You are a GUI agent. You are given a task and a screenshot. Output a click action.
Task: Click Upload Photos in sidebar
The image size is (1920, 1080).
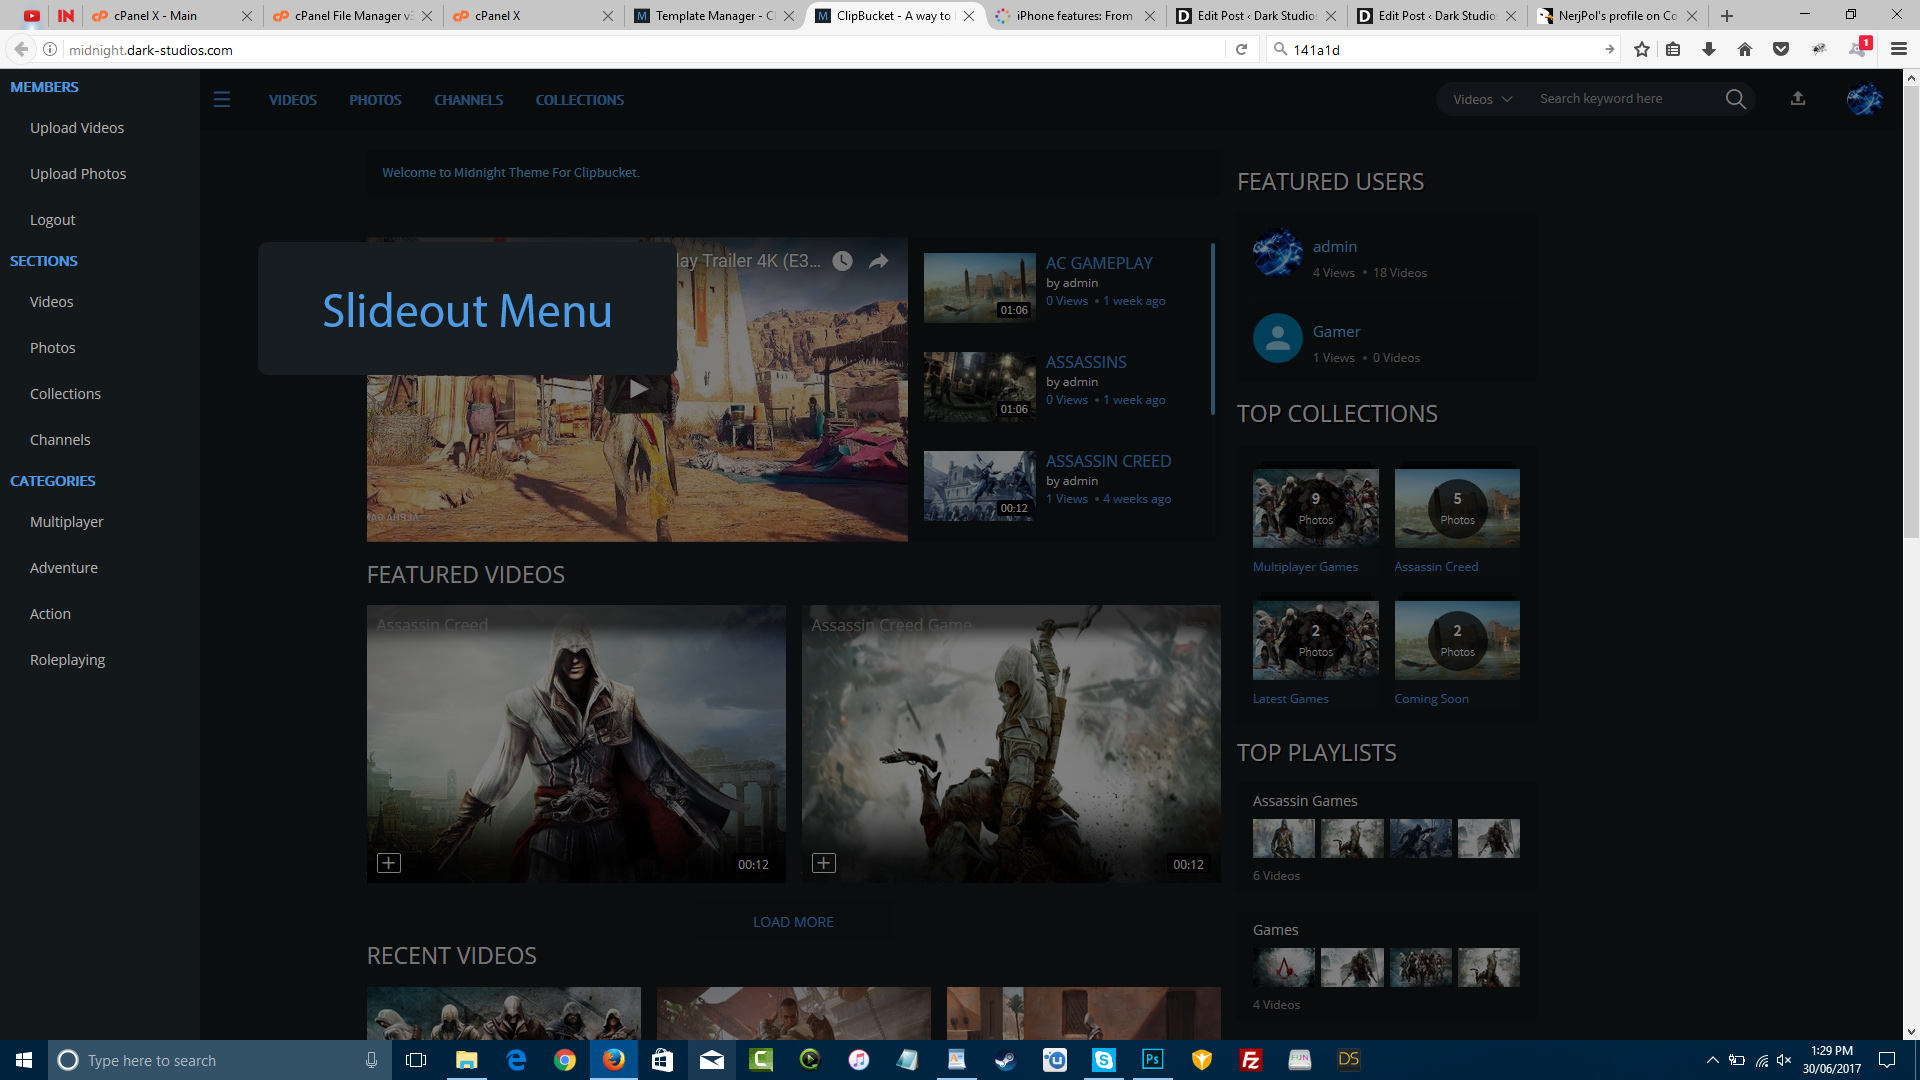point(78,174)
